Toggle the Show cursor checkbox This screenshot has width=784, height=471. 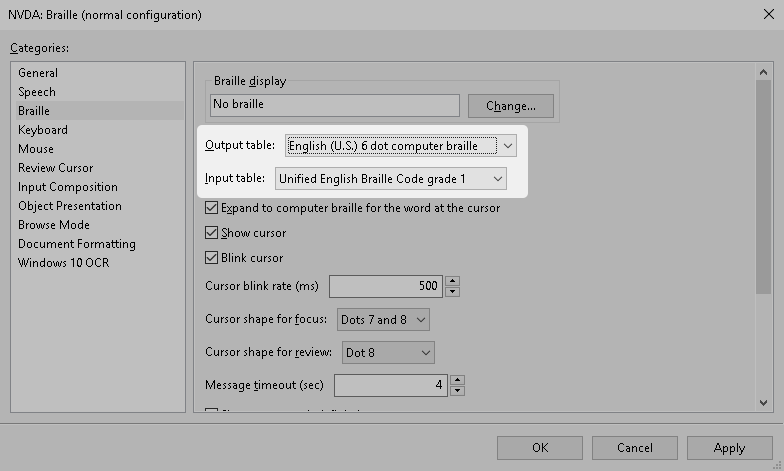click(x=211, y=233)
